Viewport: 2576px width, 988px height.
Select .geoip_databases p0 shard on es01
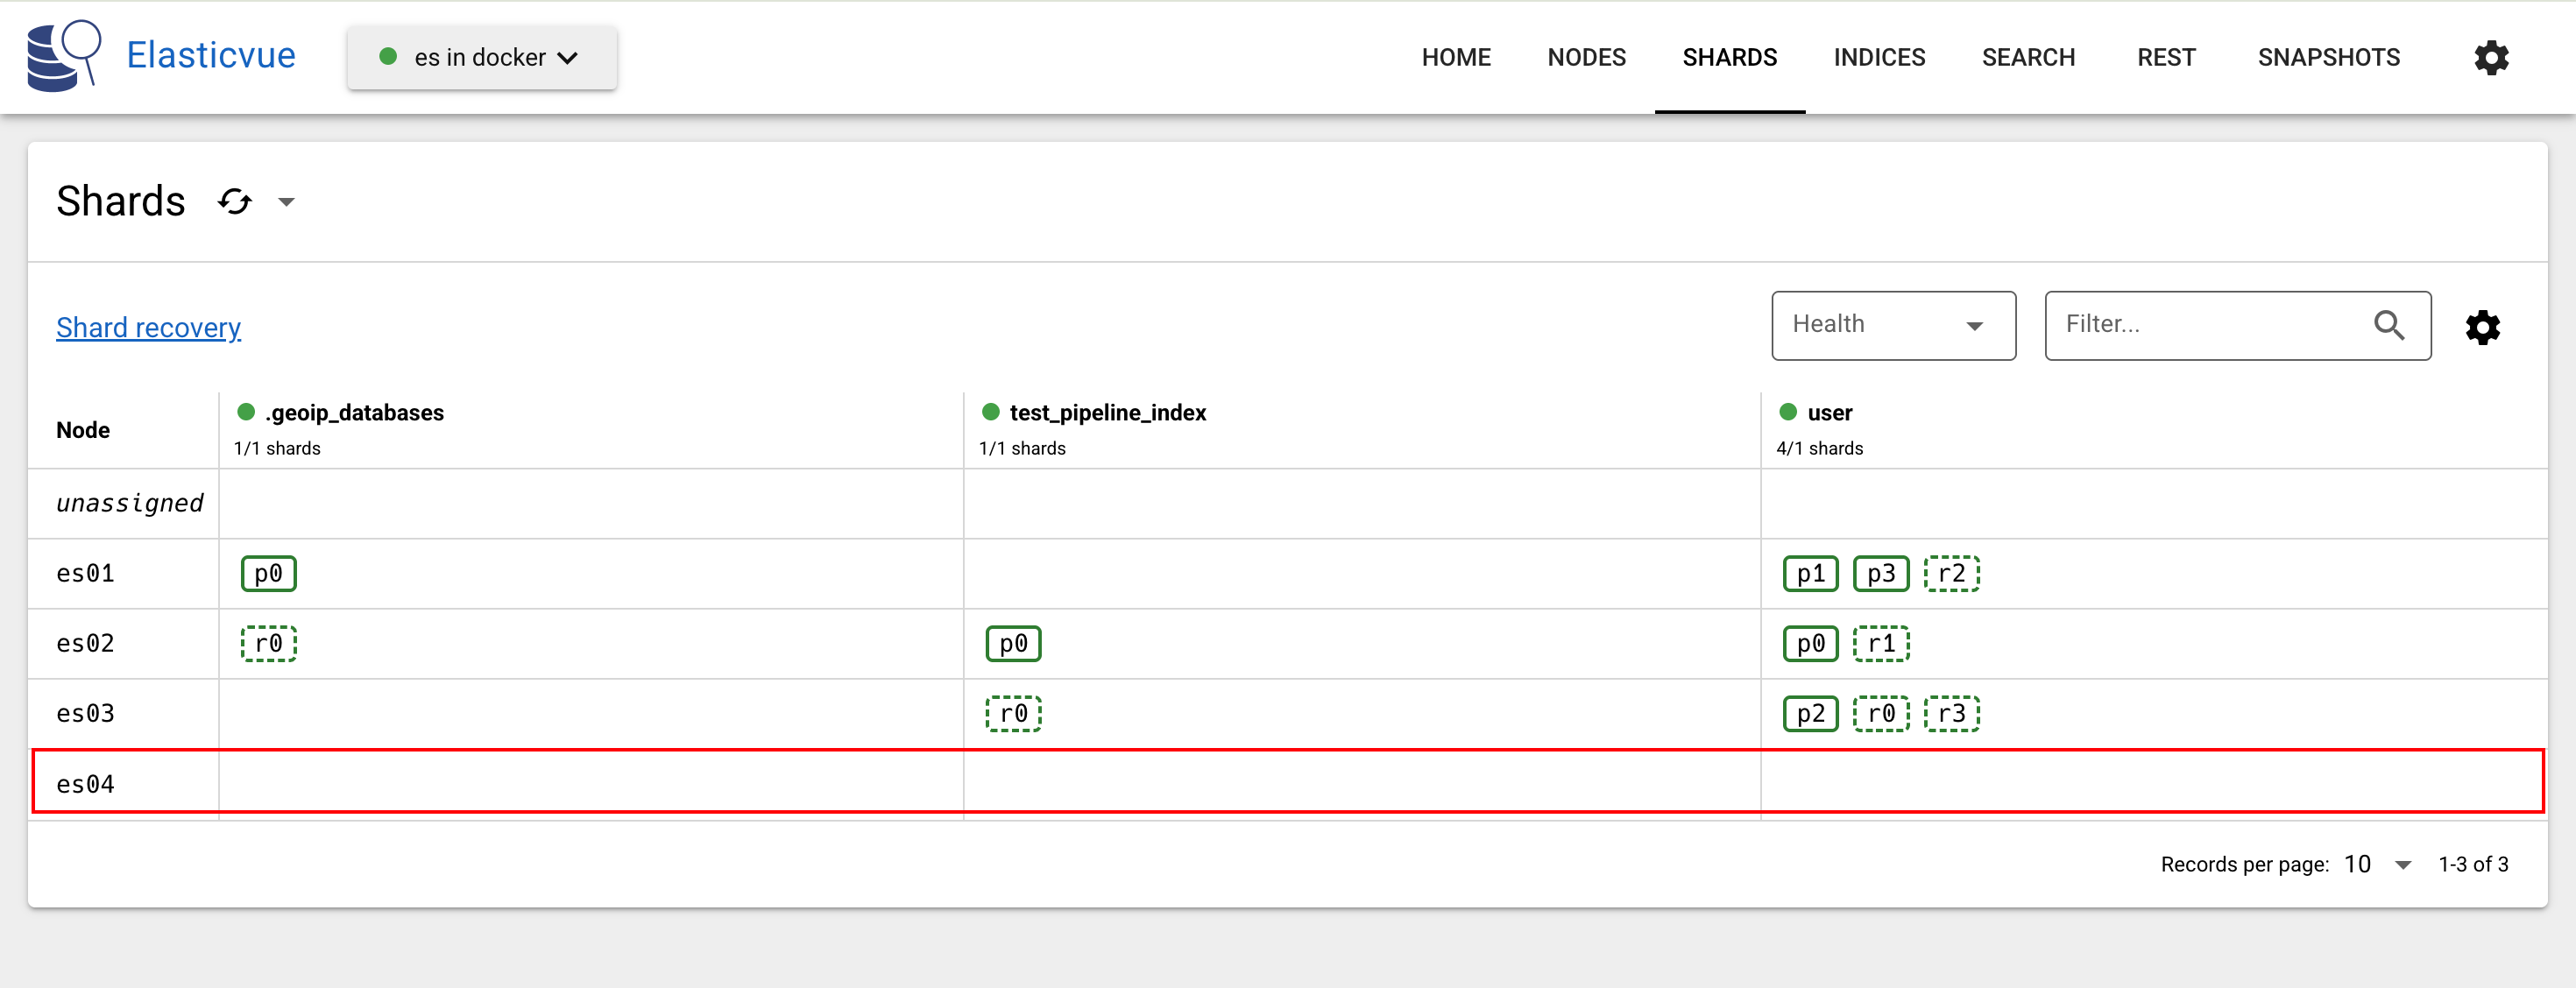click(269, 574)
